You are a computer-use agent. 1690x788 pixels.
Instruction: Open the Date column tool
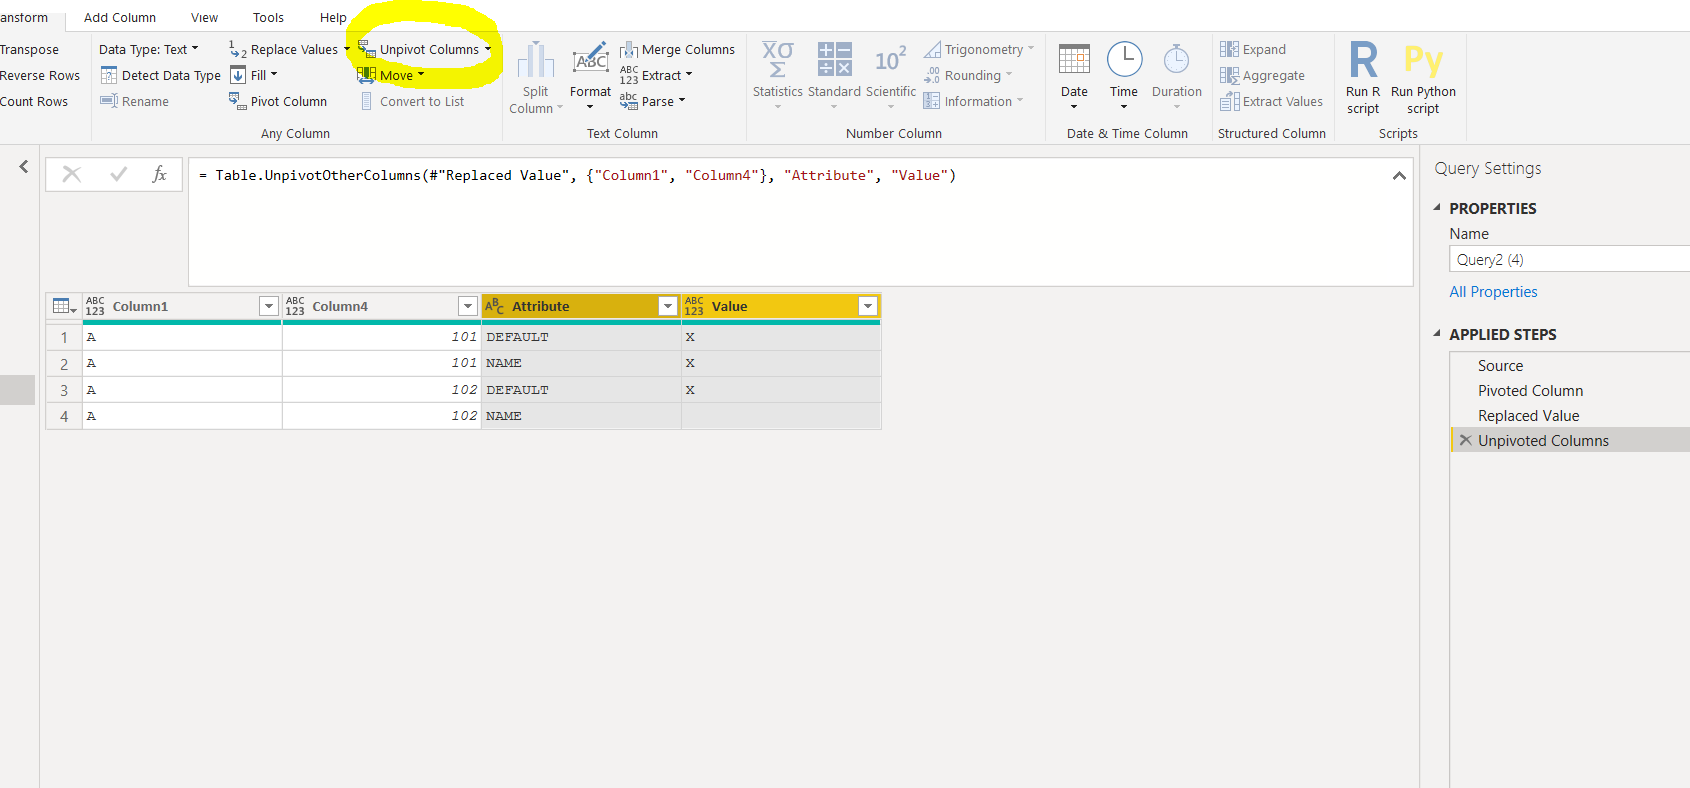pos(1074,76)
